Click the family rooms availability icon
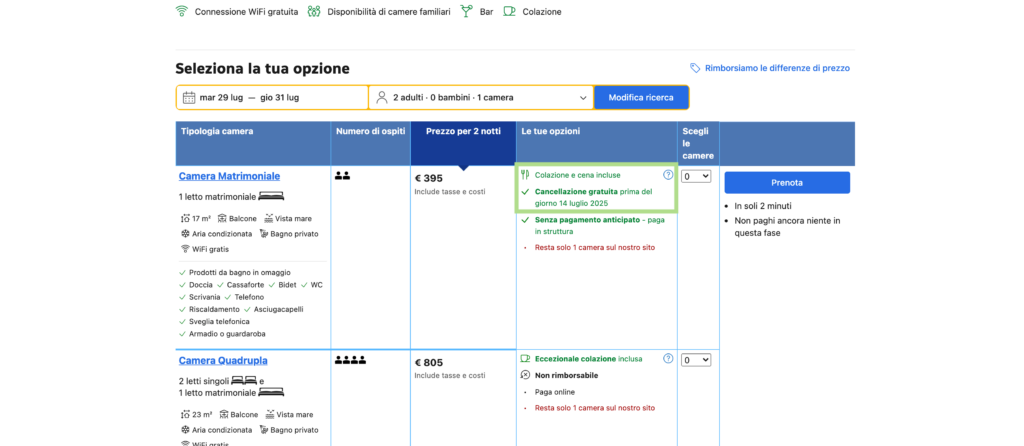The image size is (1024, 446). click(x=314, y=12)
